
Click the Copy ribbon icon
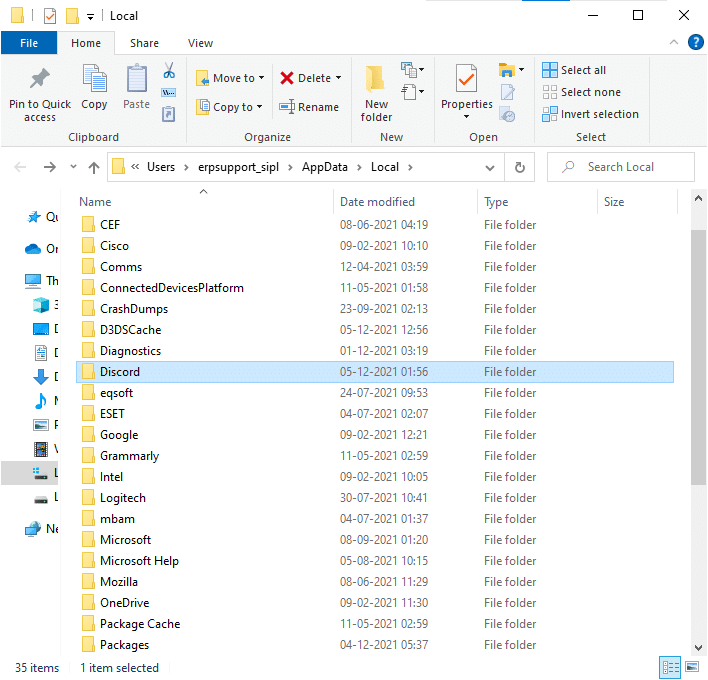click(x=94, y=78)
